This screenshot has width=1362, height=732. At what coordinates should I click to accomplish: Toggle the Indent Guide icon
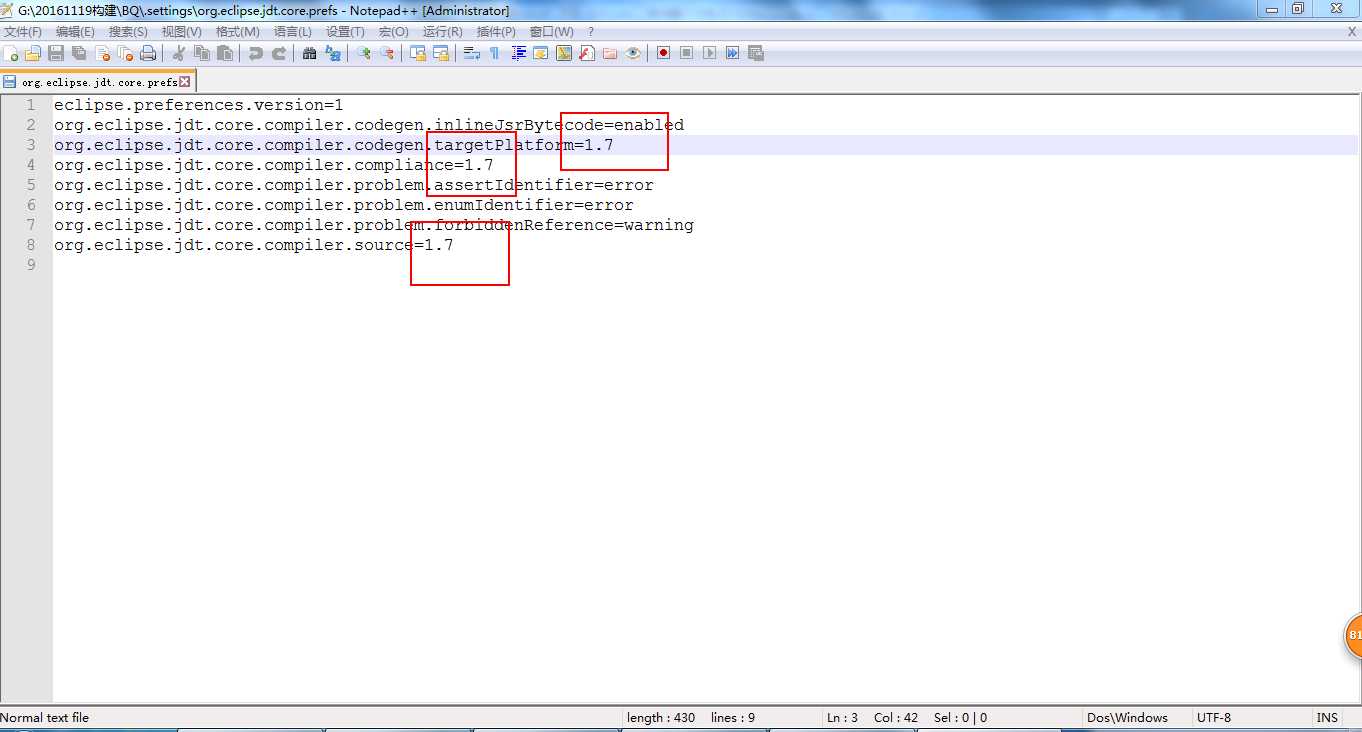[x=518, y=53]
